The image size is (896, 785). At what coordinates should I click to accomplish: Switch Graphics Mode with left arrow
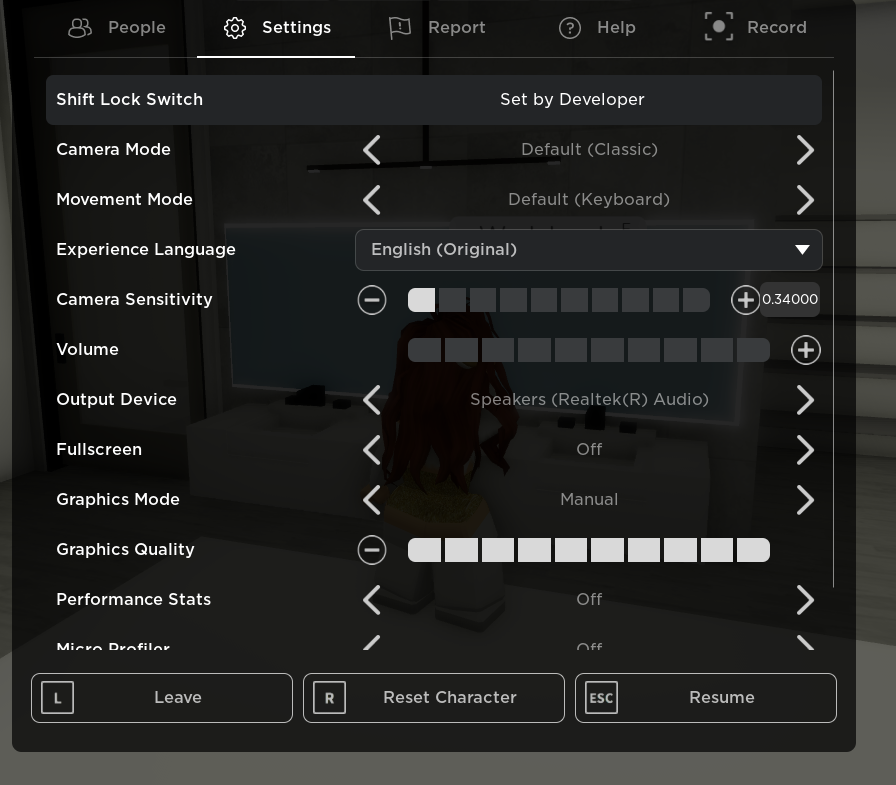[x=371, y=500]
